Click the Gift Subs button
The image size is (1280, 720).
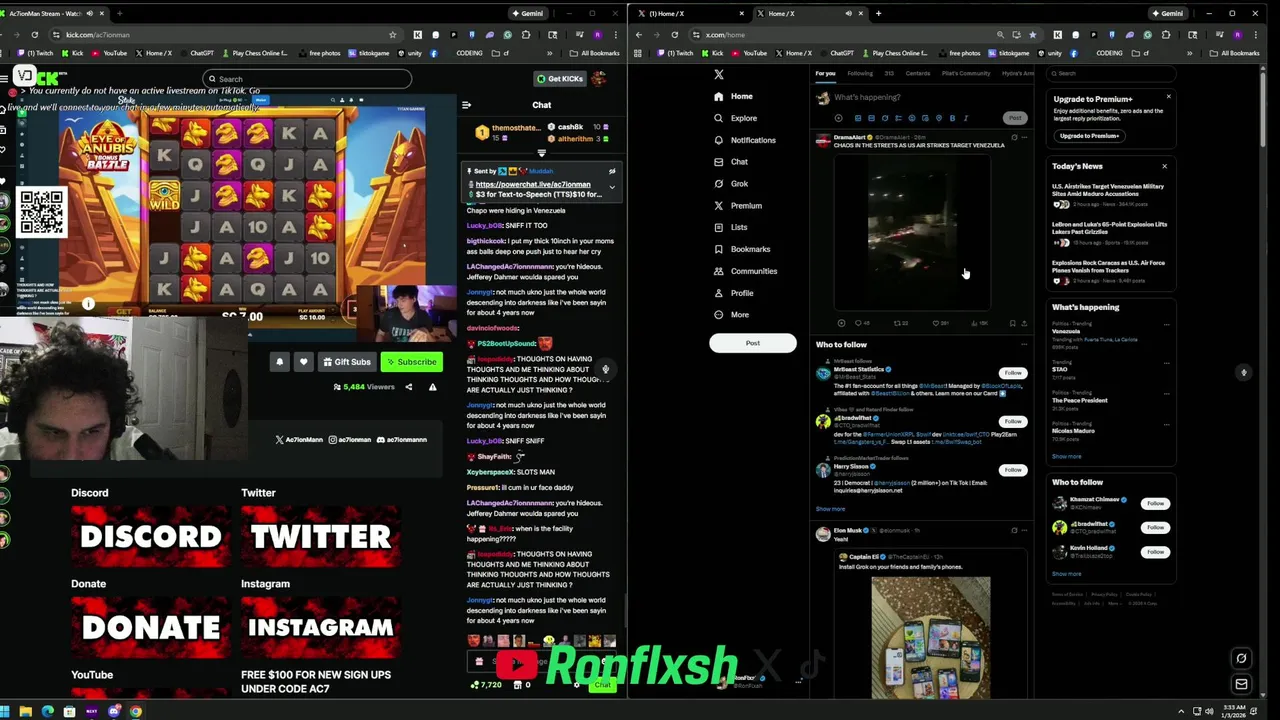[346, 362]
